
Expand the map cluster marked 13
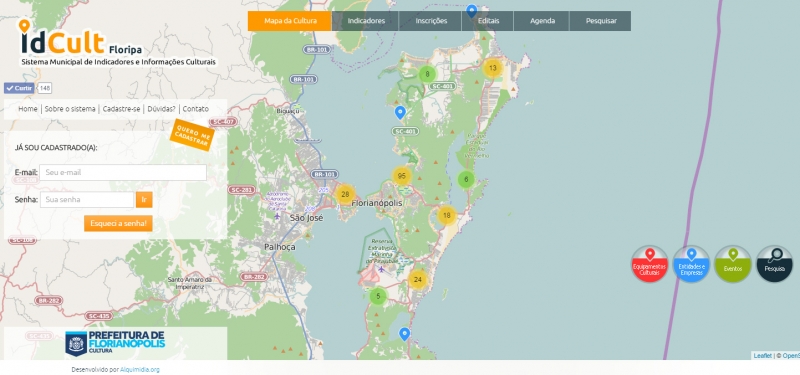pos(492,68)
